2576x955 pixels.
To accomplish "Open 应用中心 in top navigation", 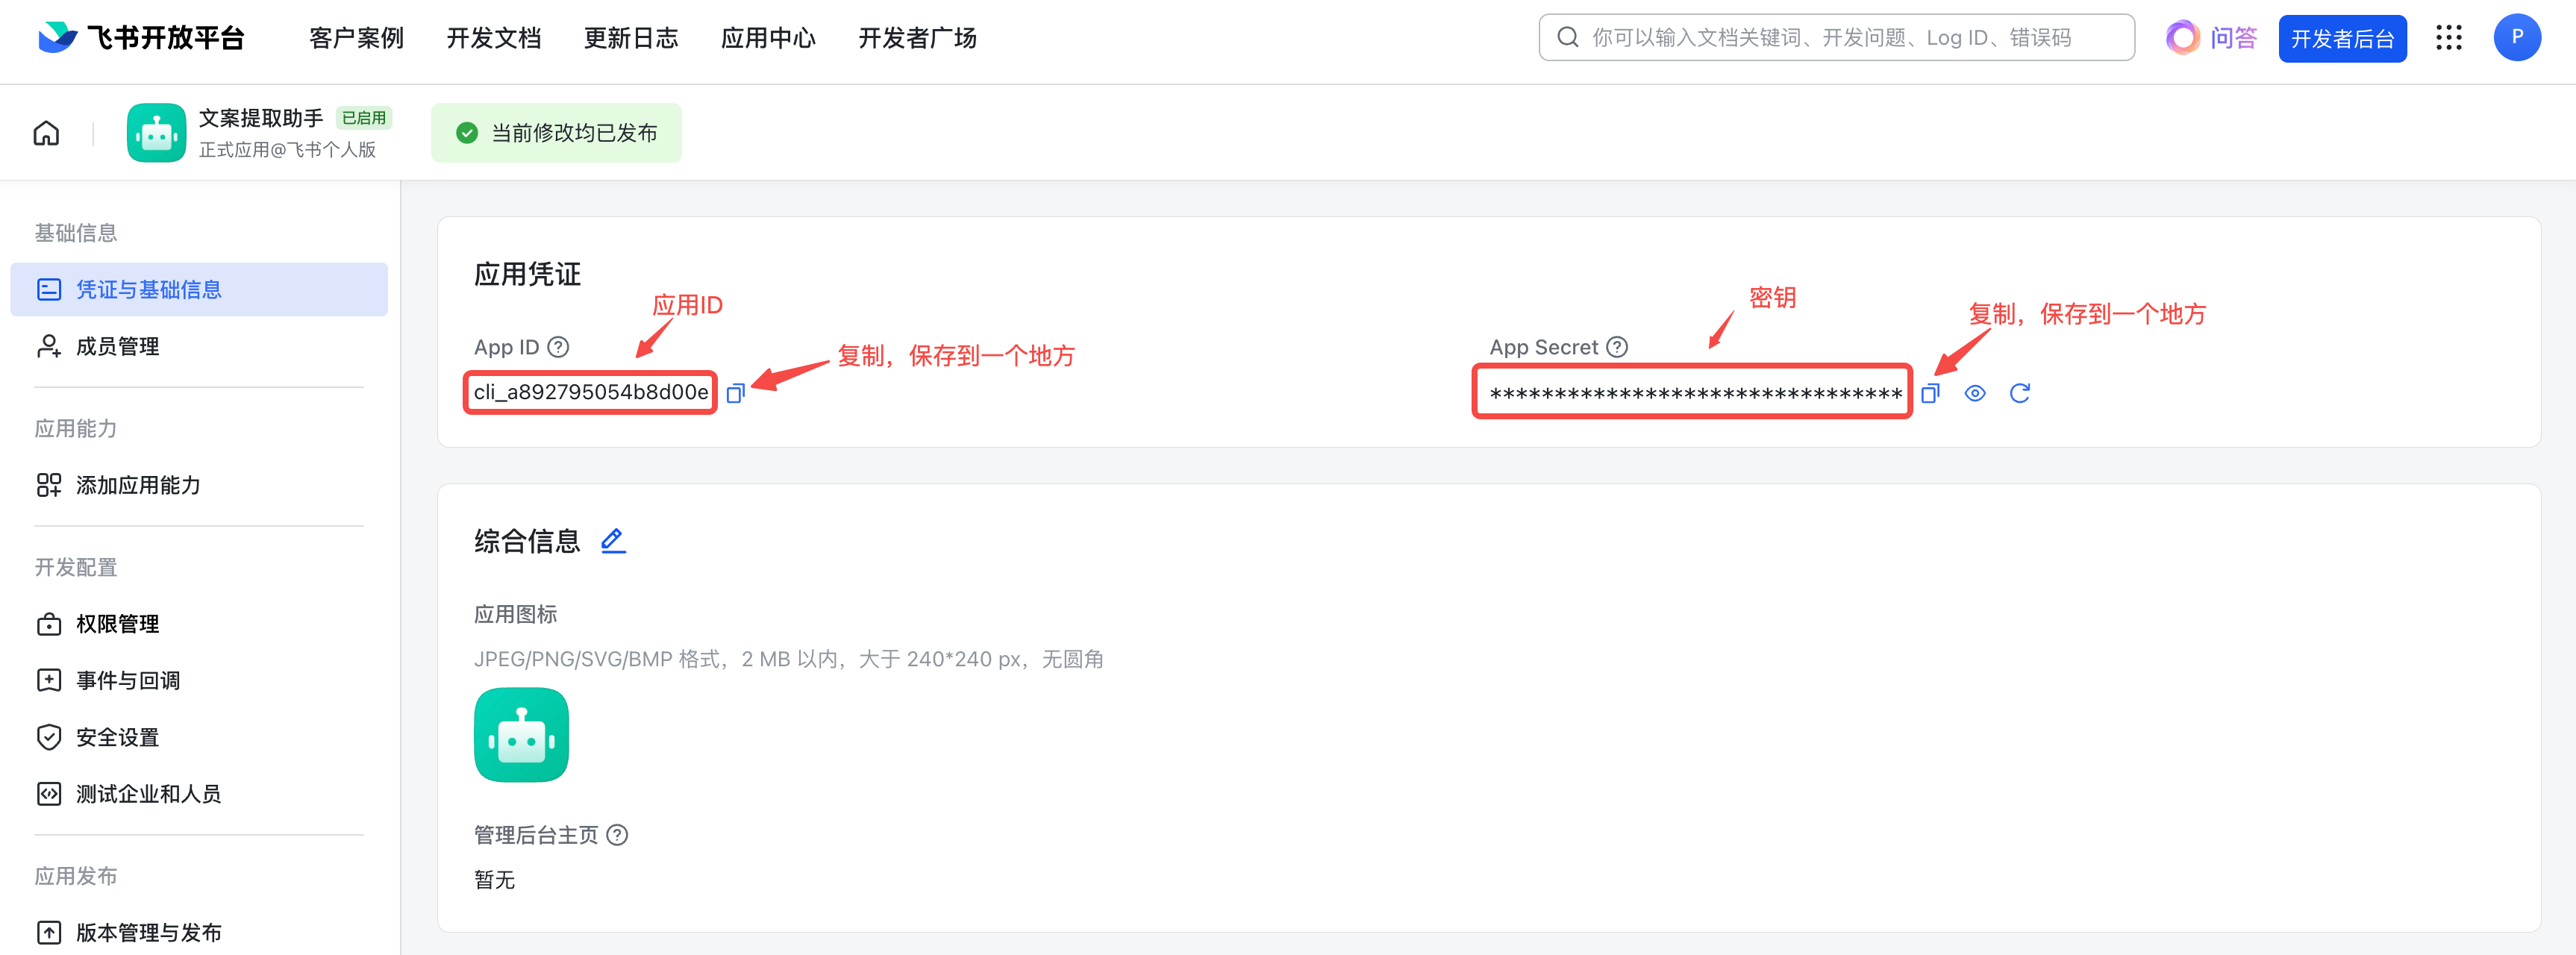I will pyautogui.click(x=768, y=38).
